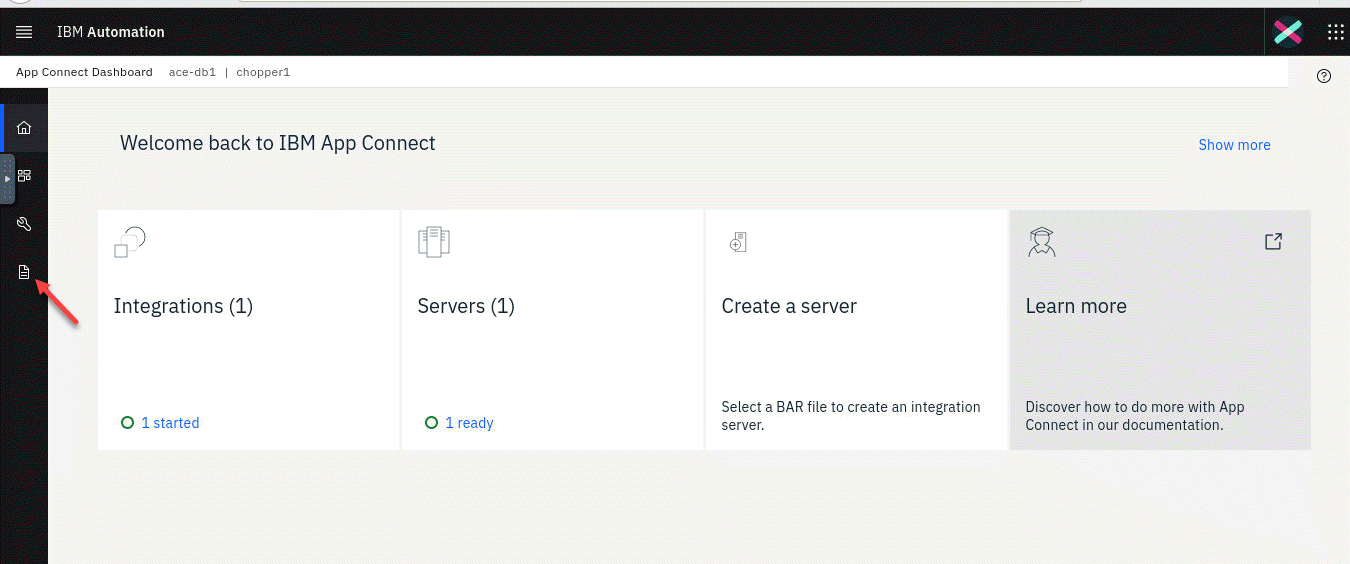1350x564 pixels.
Task: Expand the welcome section with Show more
Action: tap(1234, 145)
